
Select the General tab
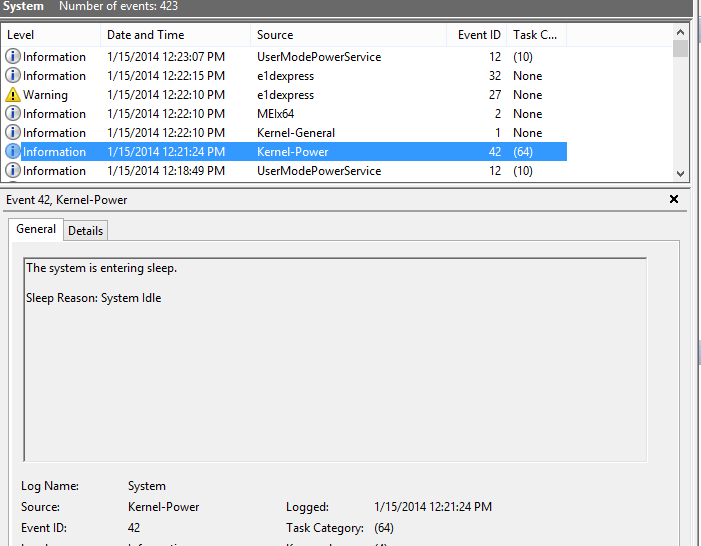coord(36,229)
